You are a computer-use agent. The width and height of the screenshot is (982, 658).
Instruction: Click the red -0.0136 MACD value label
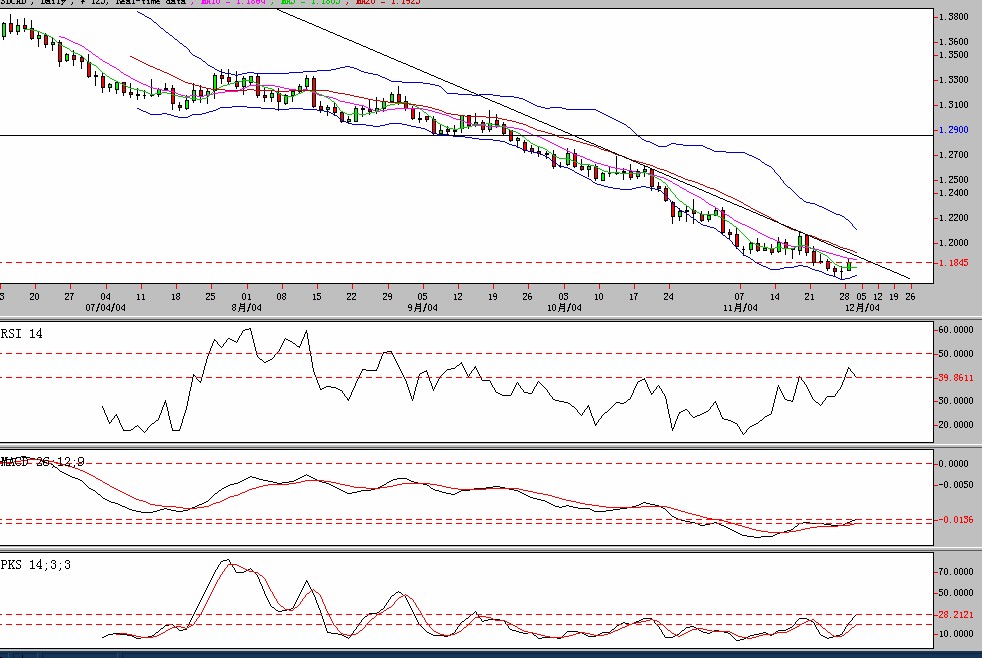(x=956, y=521)
